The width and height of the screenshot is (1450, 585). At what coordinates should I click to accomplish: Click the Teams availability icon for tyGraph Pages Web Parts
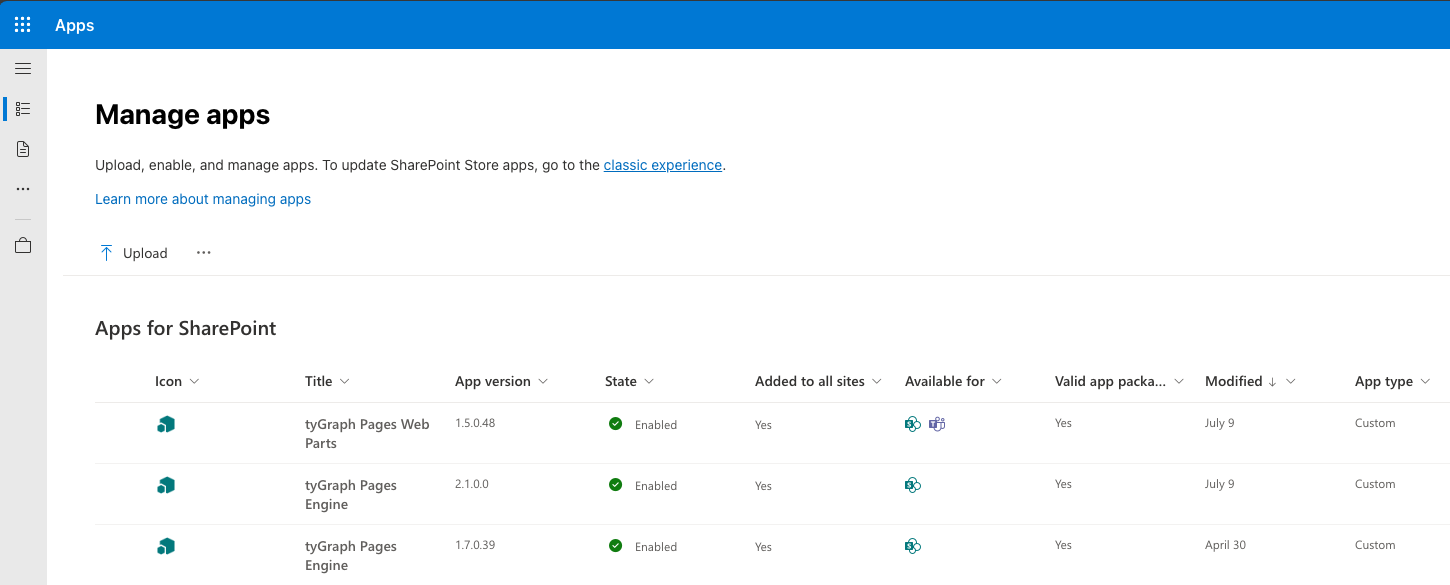coord(937,424)
